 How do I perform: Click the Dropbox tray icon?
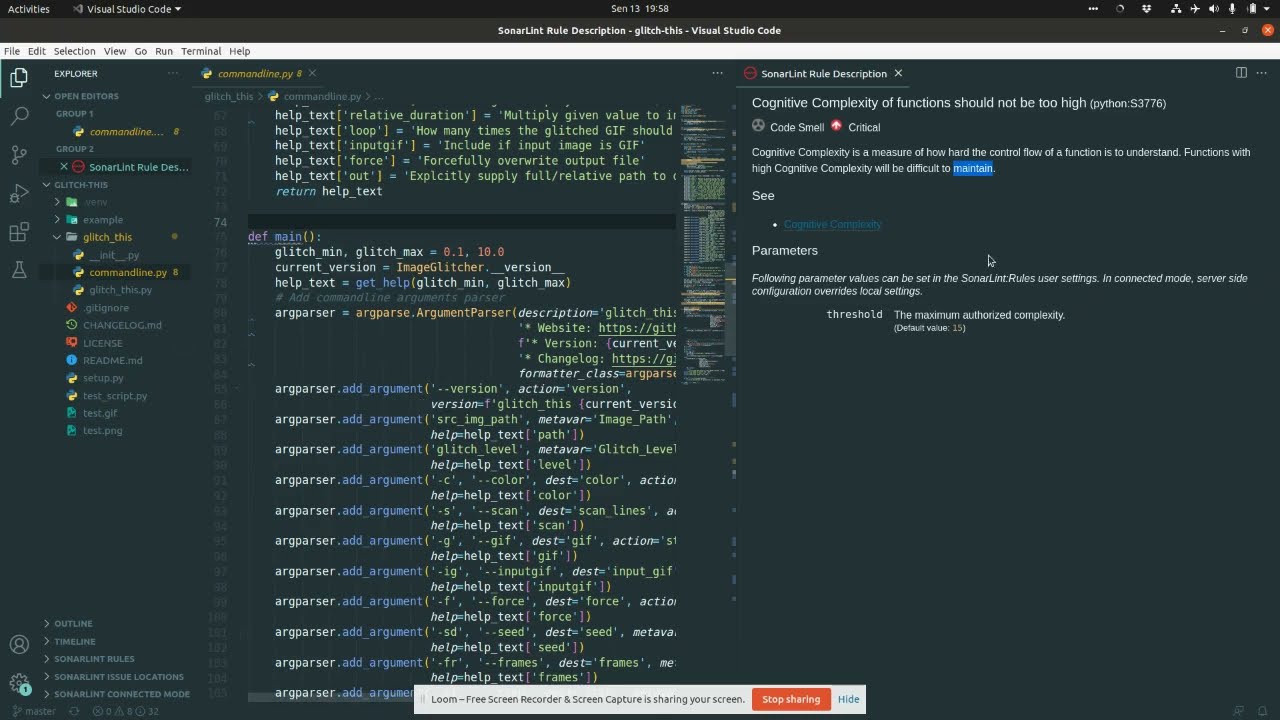point(1147,9)
